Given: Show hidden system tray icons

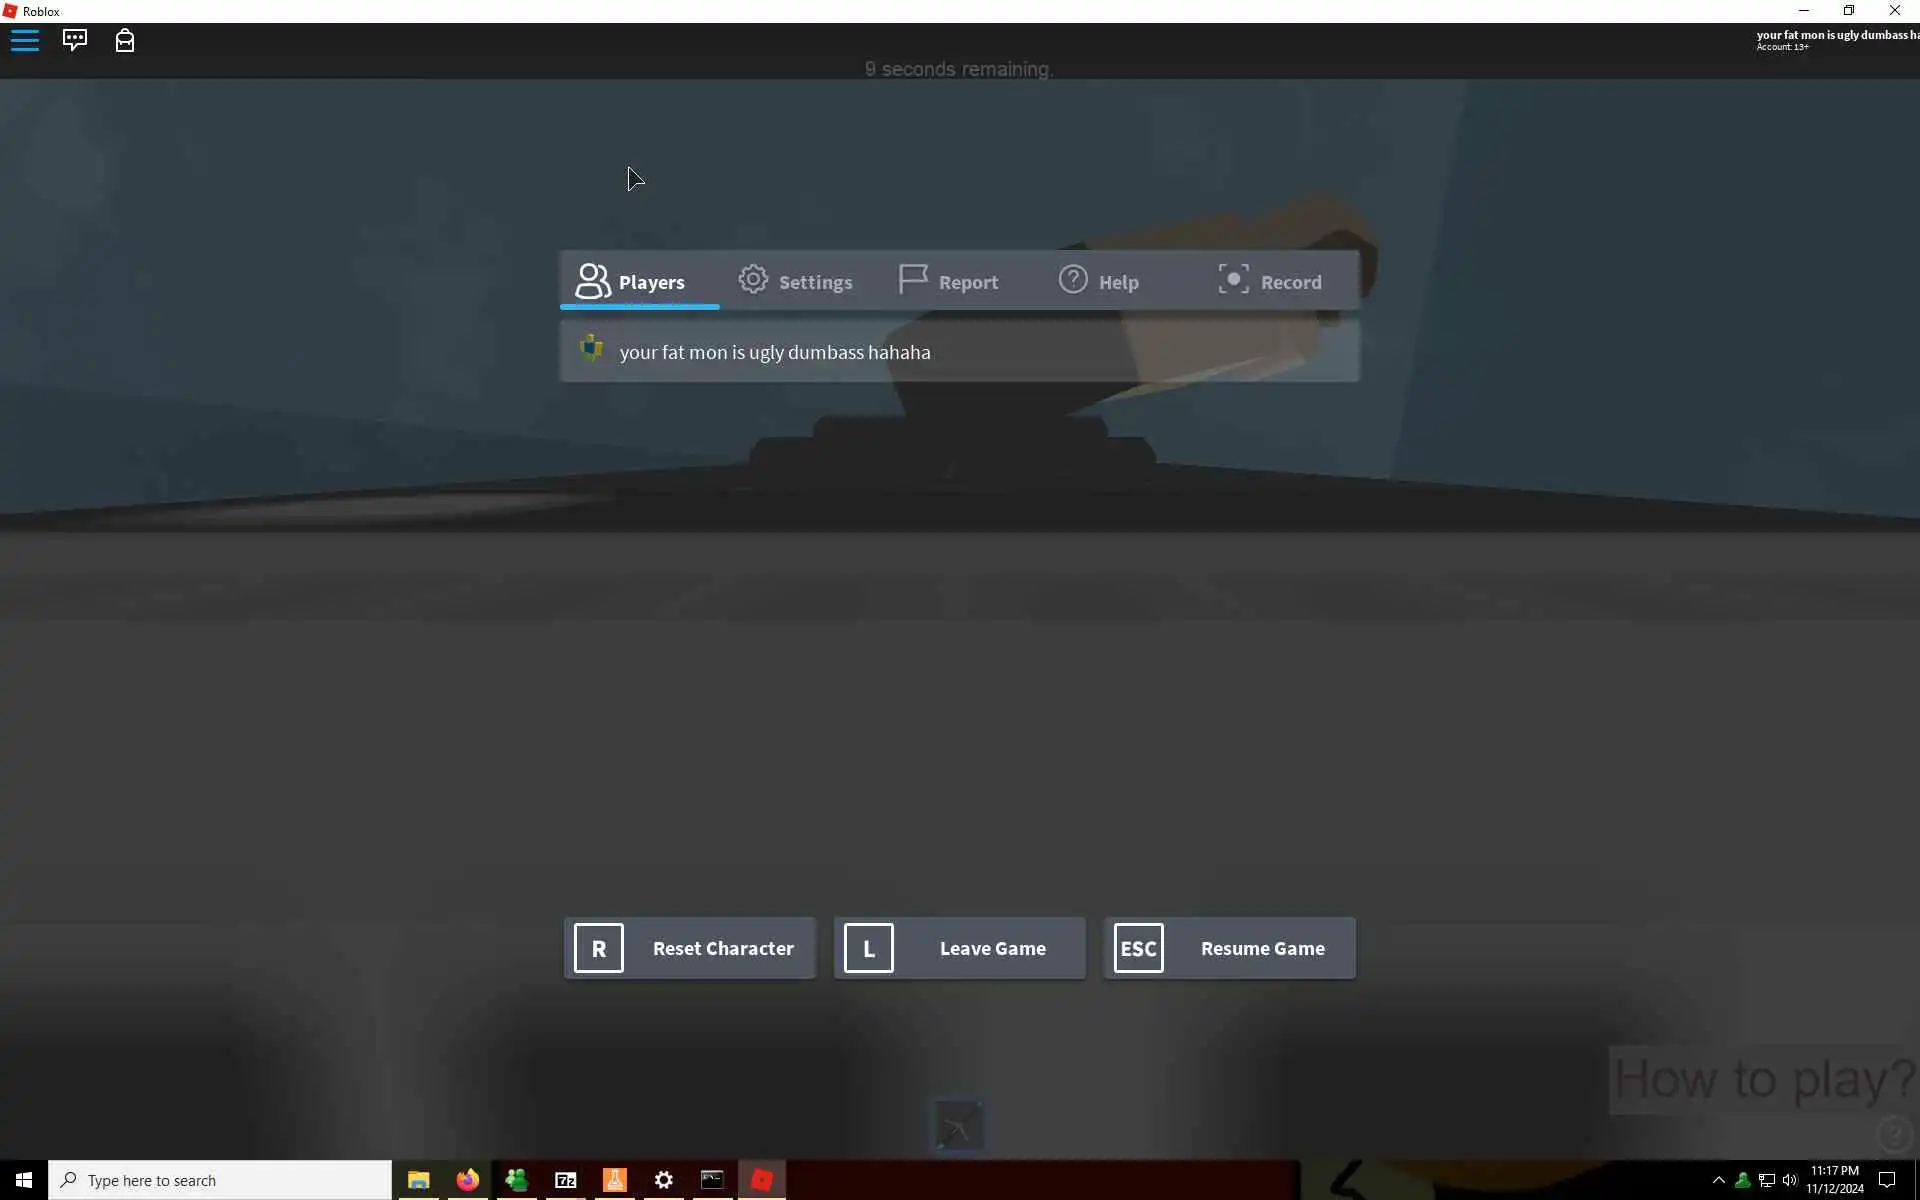Looking at the screenshot, I should point(1718,1180).
